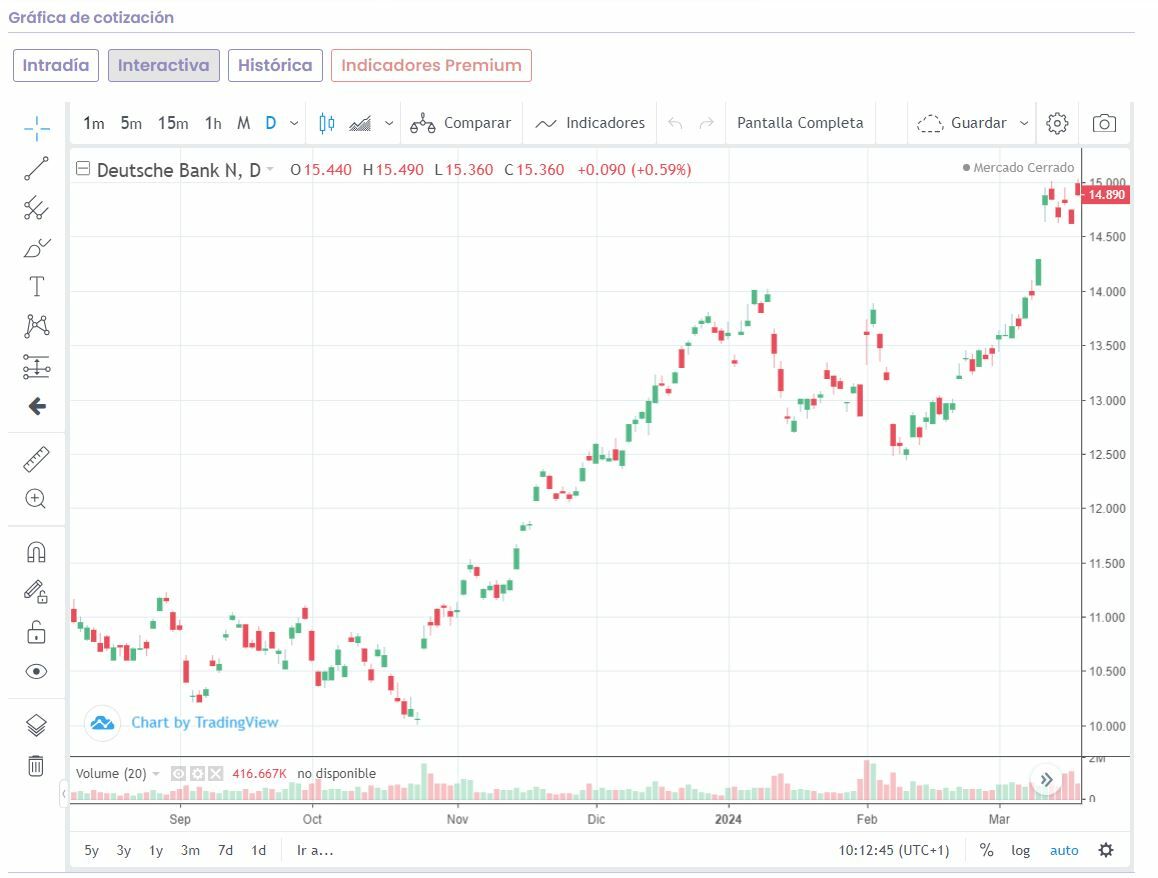The image size is (1158, 878).
Task: Open the Indicadores Premium tab
Action: tap(431, 65)
